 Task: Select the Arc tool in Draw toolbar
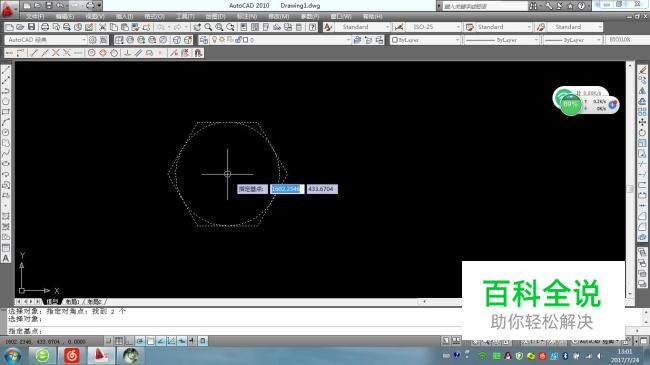tap(6, 122)
